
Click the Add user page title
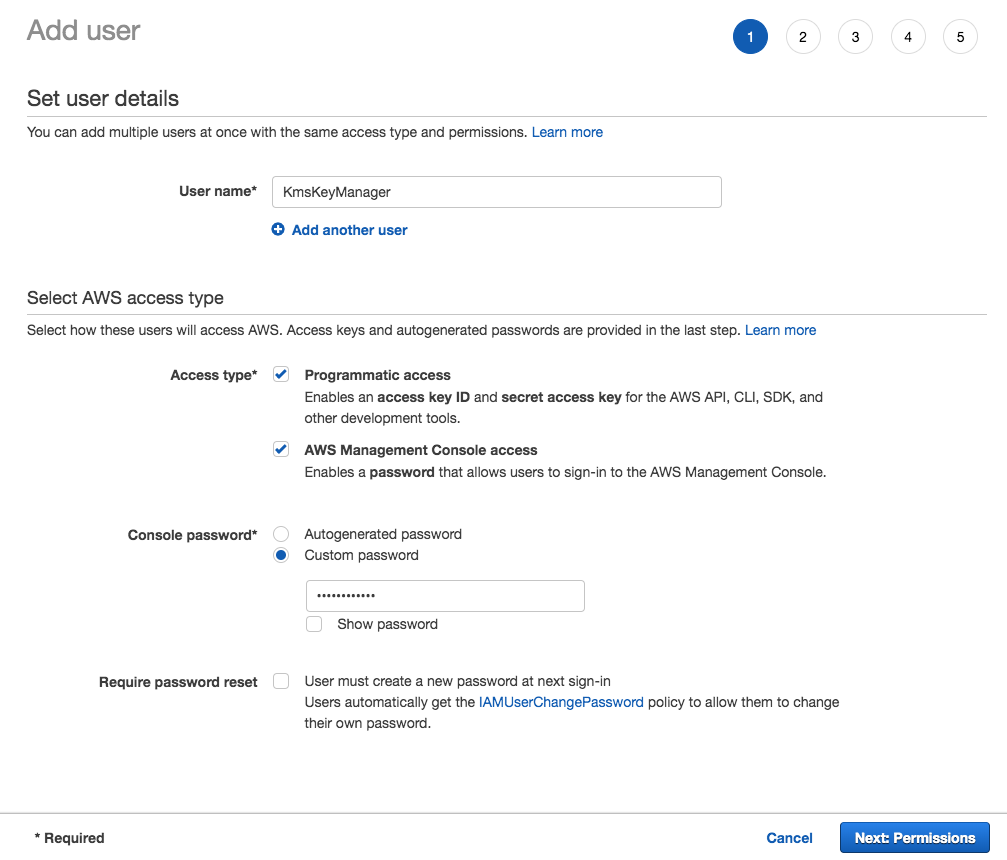click(x=83, y=30)
